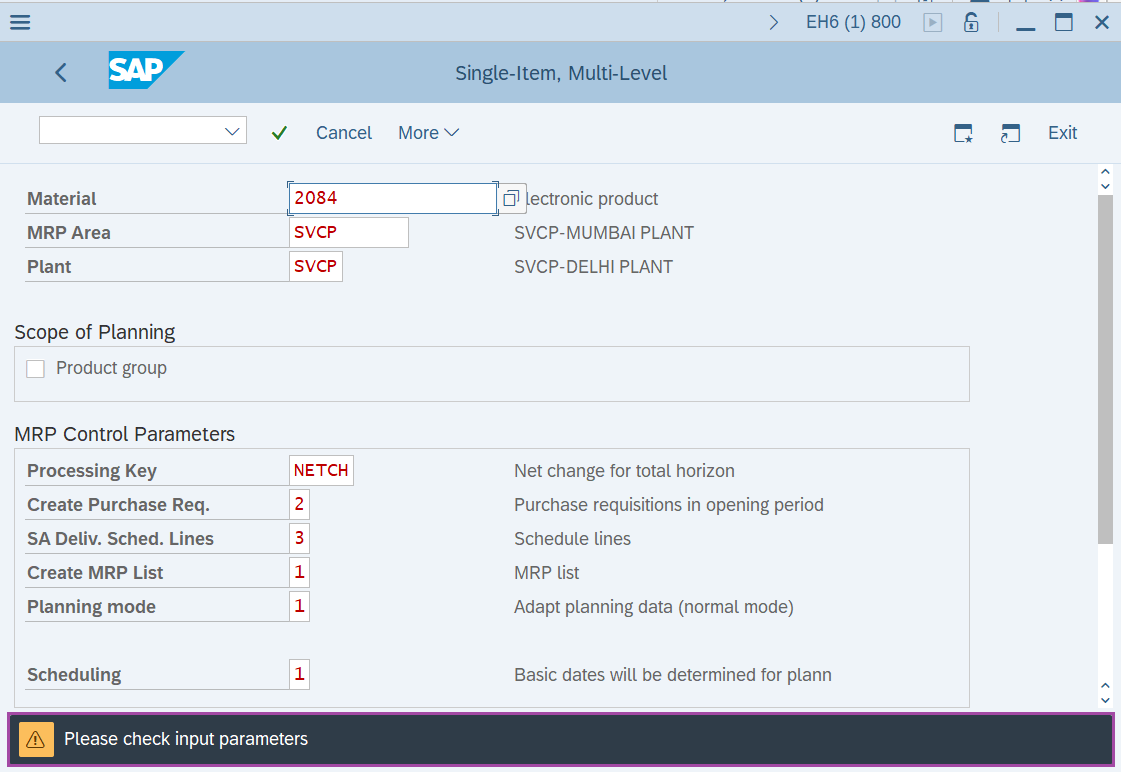Select the Single-Item, Multi-Level title
Image resolution: width=1121 pixels, height=772 pixels.
point(561,72)
